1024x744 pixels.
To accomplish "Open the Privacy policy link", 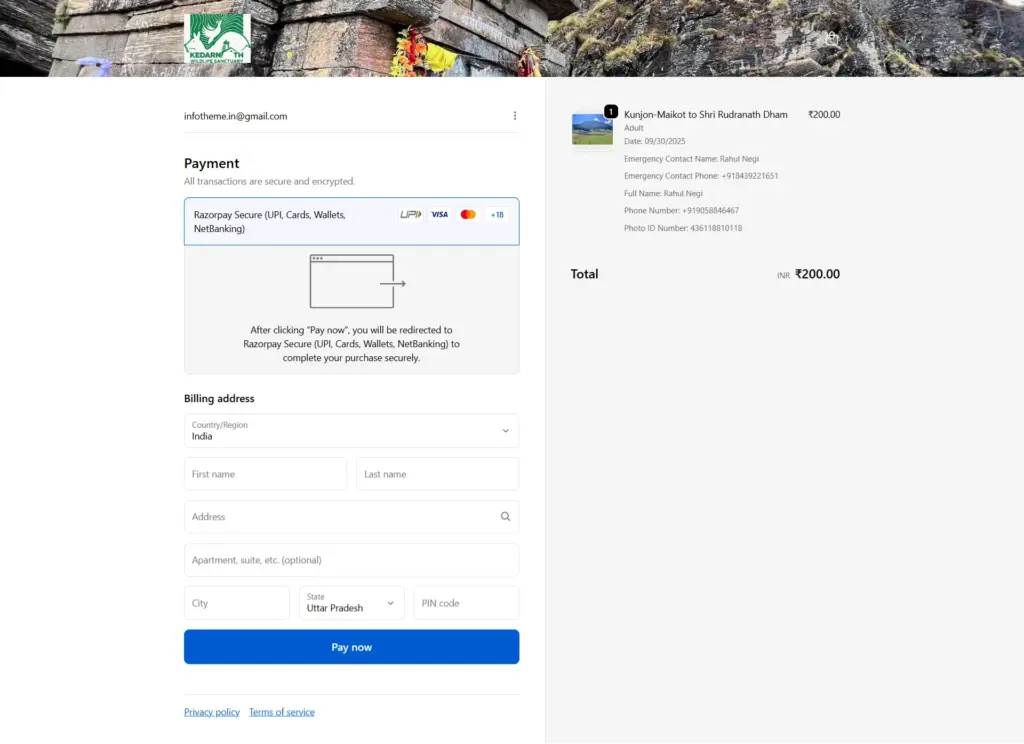I will point(212,712).
